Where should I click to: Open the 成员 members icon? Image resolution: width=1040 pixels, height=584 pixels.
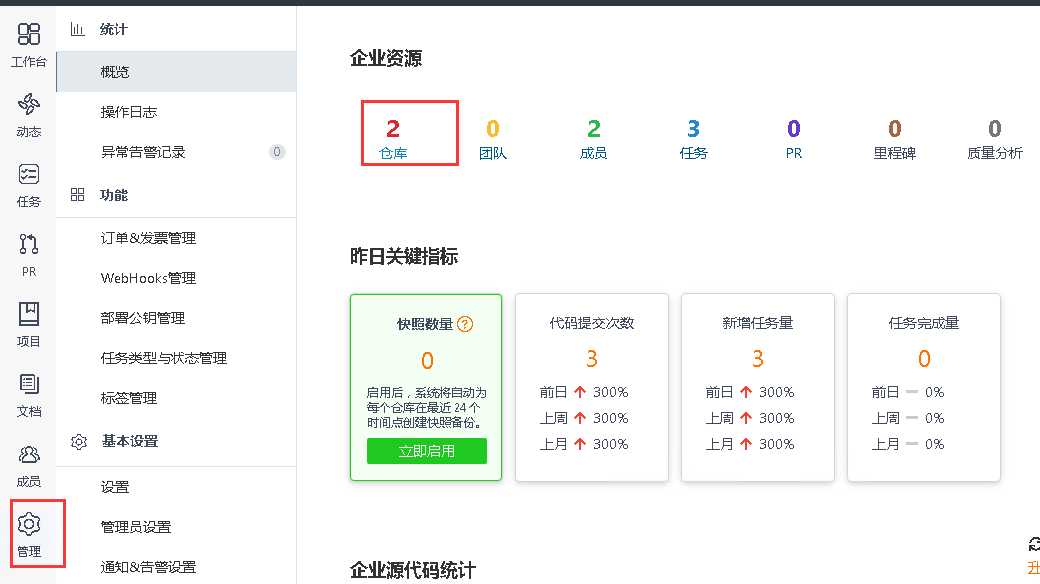pyautogui.click(x=28, y=460)
